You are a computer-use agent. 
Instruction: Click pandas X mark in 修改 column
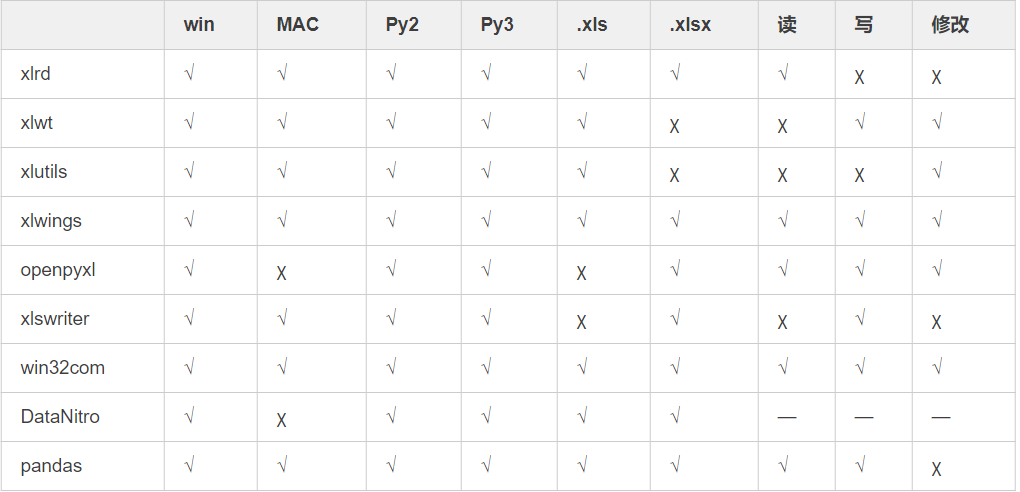936,469
